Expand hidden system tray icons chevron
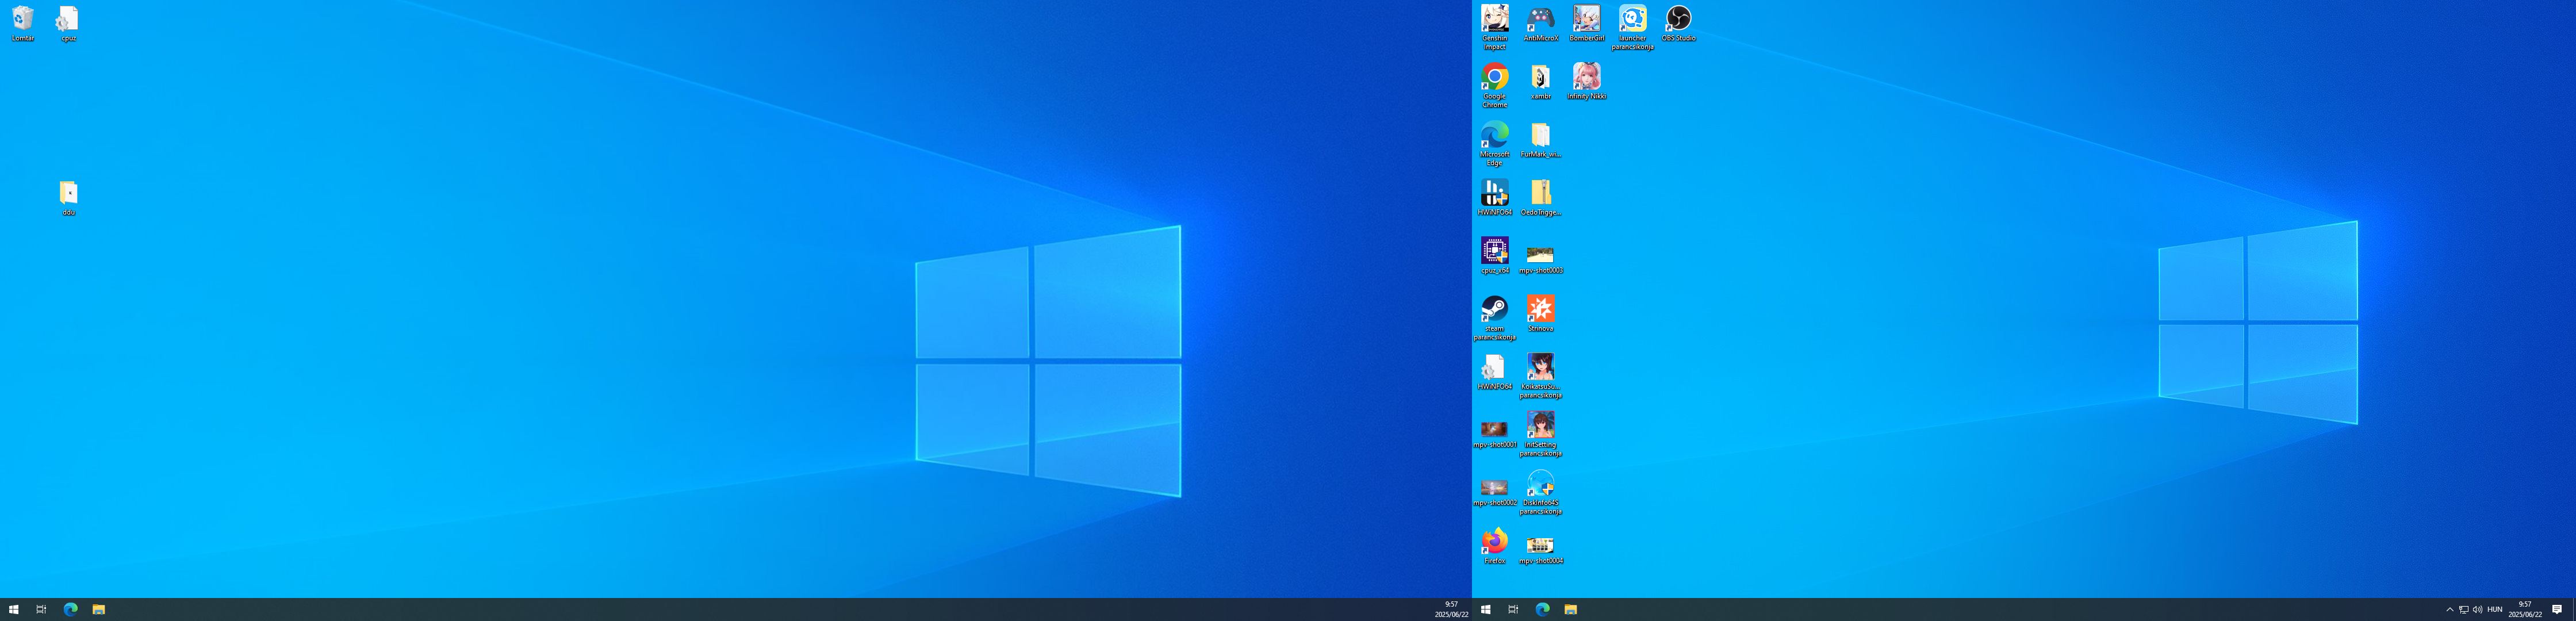 pyautogui.click(x=2450, y=609)
